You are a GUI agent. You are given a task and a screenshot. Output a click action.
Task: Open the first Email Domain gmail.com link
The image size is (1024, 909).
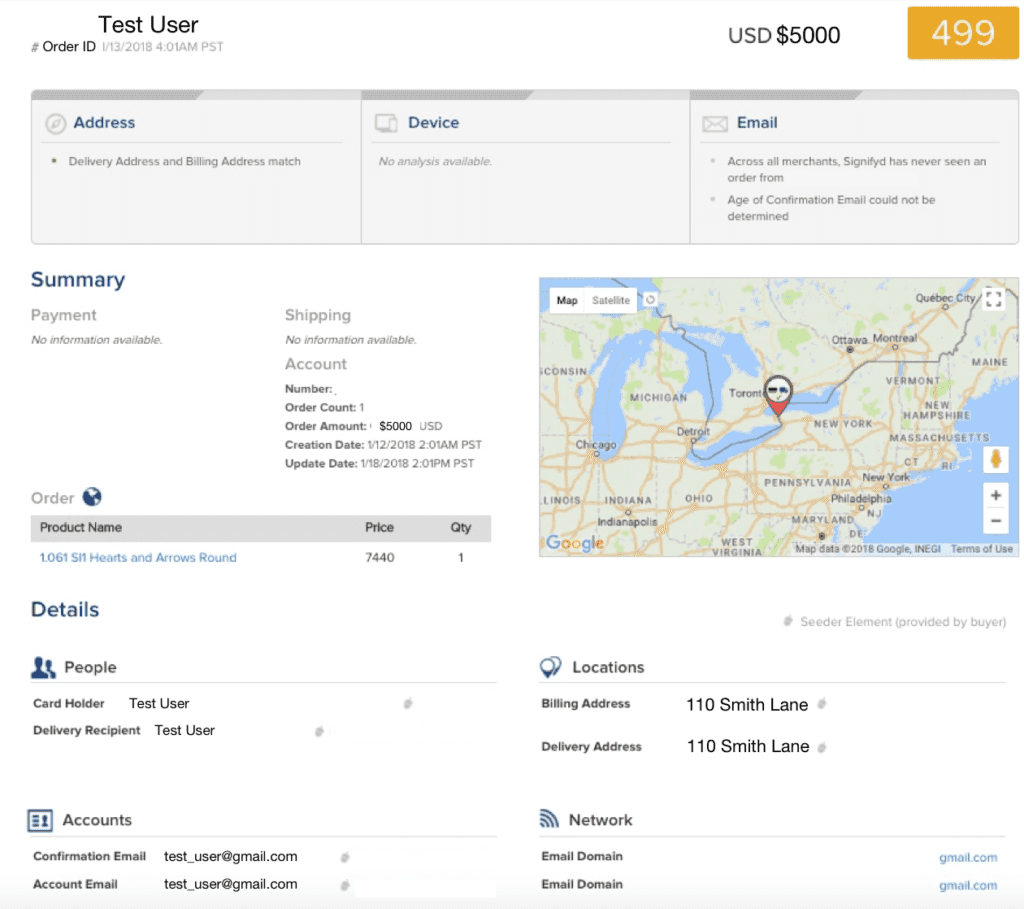tap(968, 857)
